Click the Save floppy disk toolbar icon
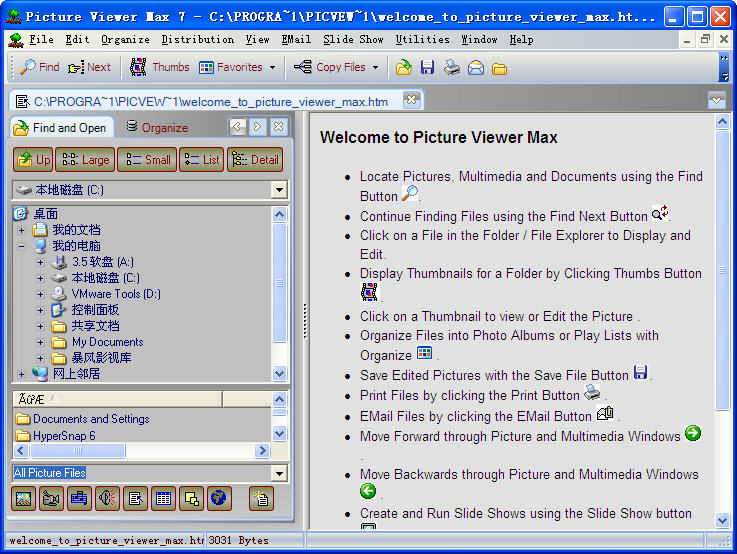 point(427,68)
